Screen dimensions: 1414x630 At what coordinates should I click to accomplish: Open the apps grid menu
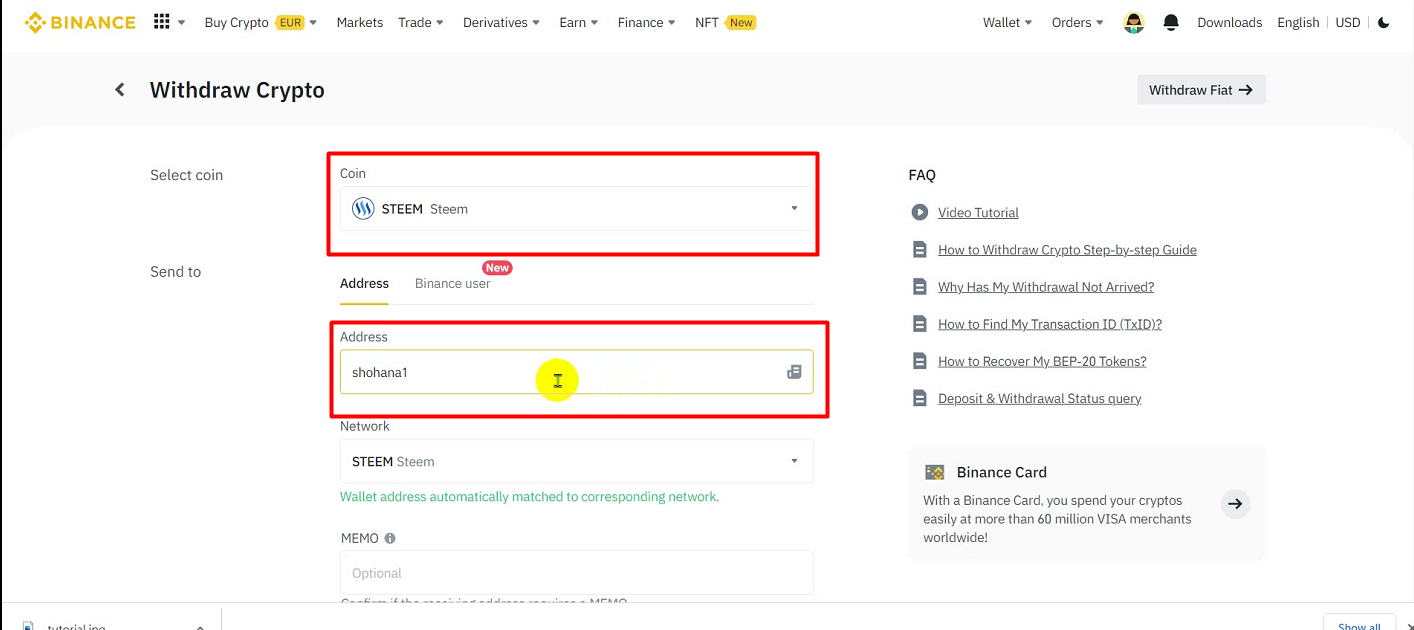tap(162, 22)
